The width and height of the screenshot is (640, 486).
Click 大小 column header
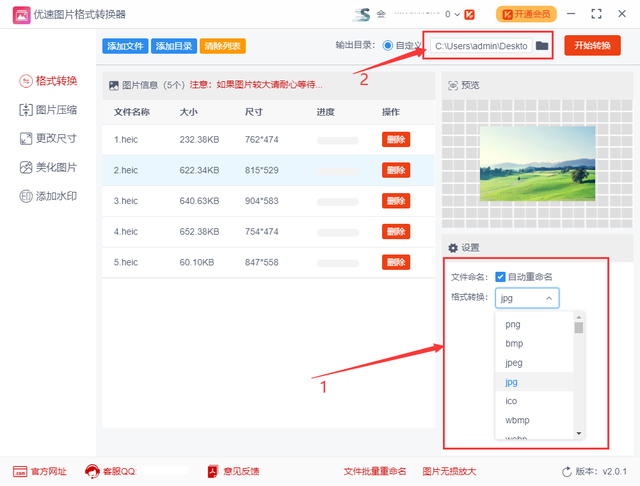coord(189,112)
